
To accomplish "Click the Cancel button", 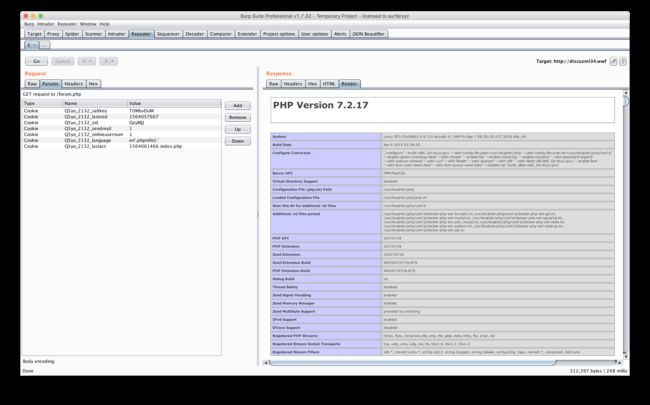I will pos(63,61).
